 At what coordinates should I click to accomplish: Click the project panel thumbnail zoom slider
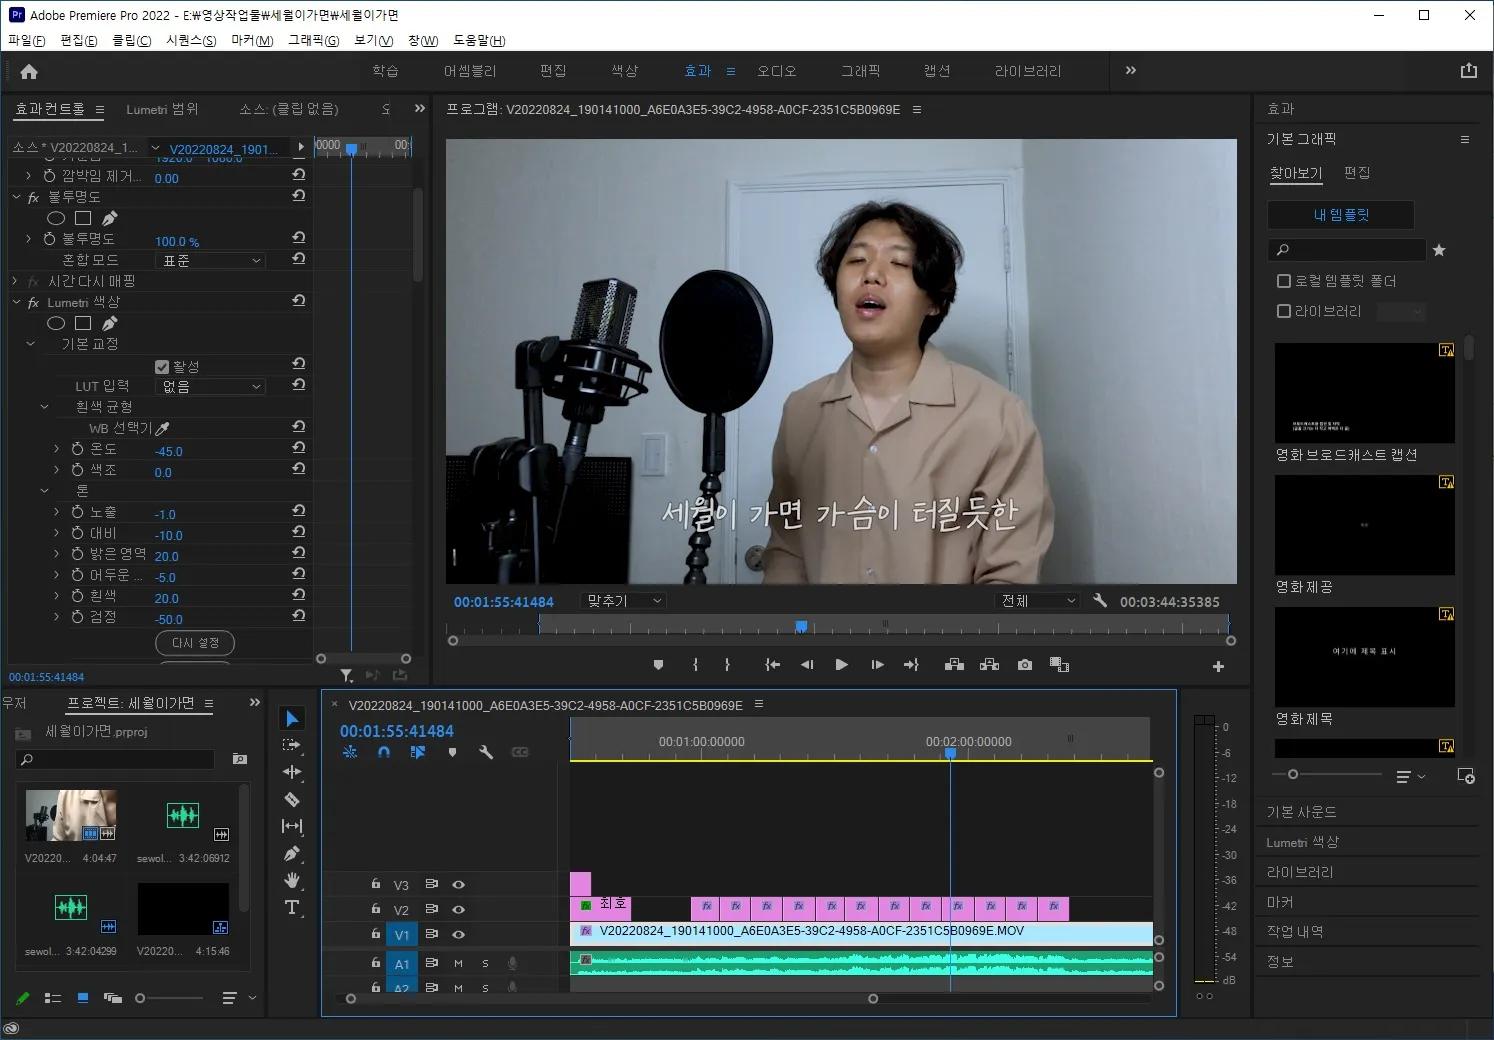tap(140, 998)
